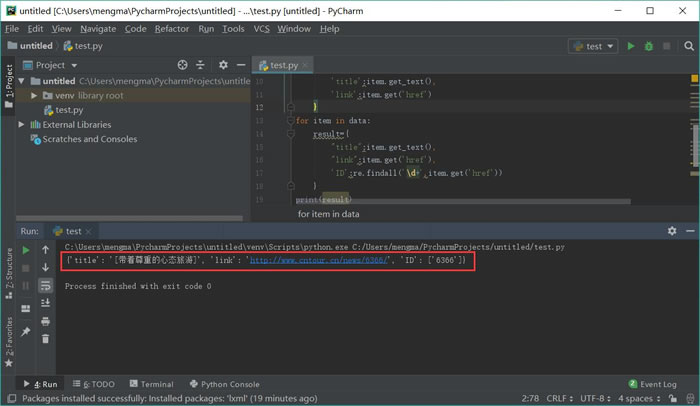
Task: Toggle the pin tab icon in Run panel
Action: 26,330
